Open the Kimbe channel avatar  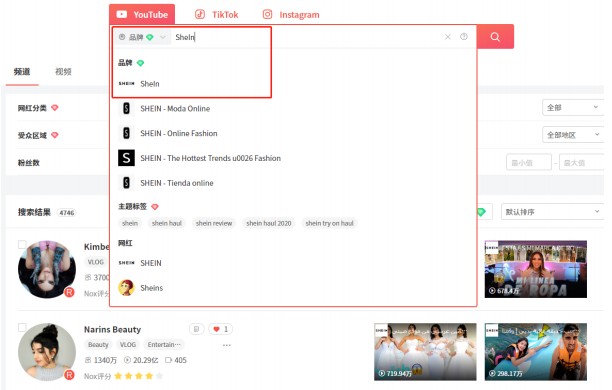coord(47,269)
